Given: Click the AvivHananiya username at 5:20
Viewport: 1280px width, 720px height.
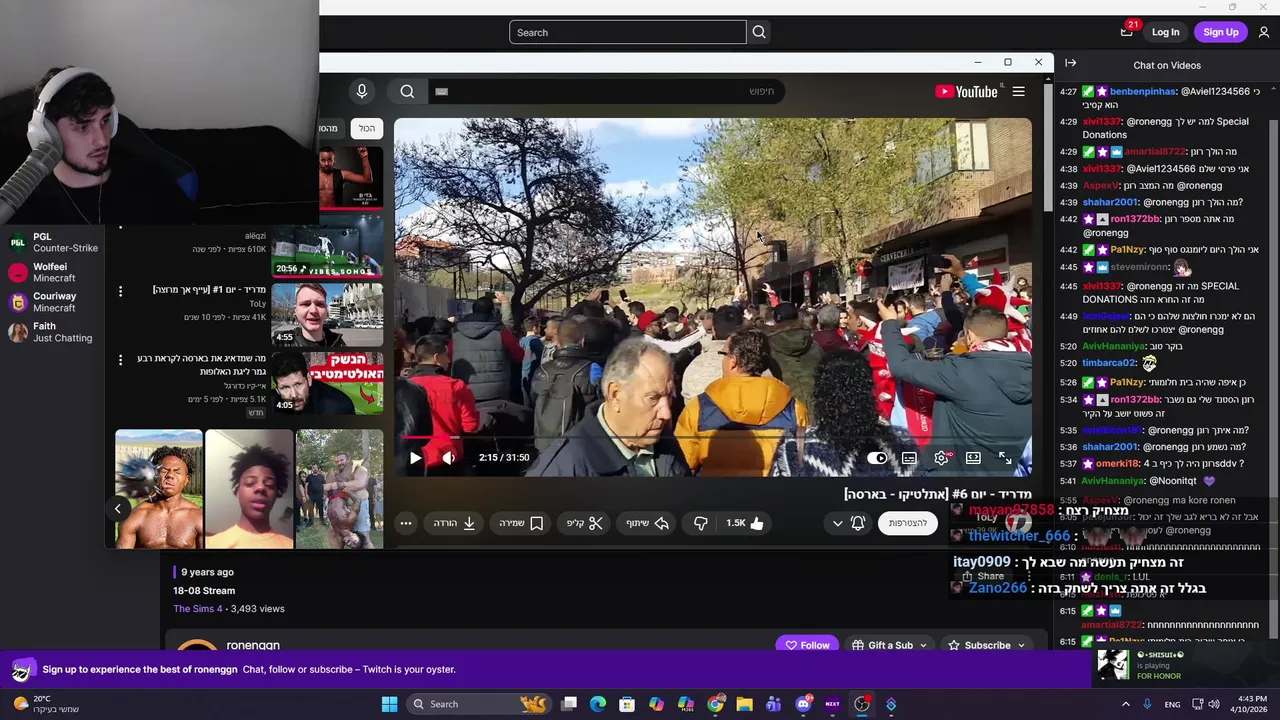Looking at the screenshot, I should coord(1114,346).
